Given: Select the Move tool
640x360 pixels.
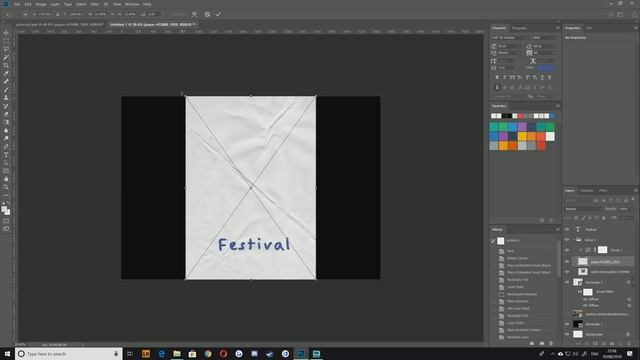Looking at the screenshot, I should pyautogui.click(x=6, y=33).
